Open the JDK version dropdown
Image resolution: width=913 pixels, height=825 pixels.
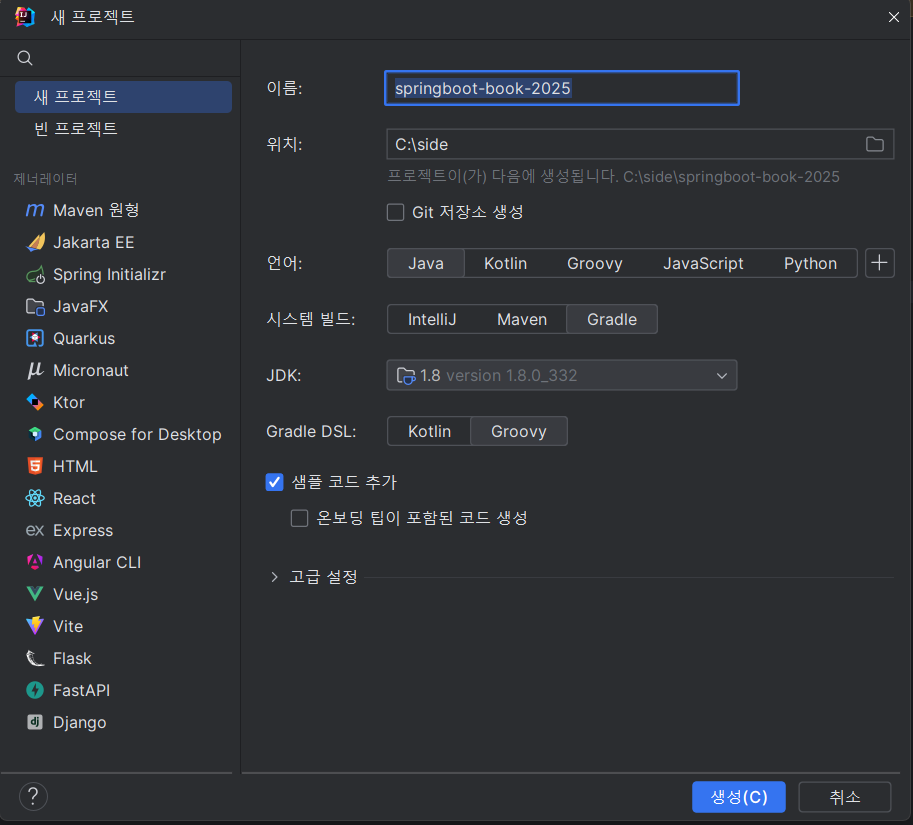click(x=562, y=375)
